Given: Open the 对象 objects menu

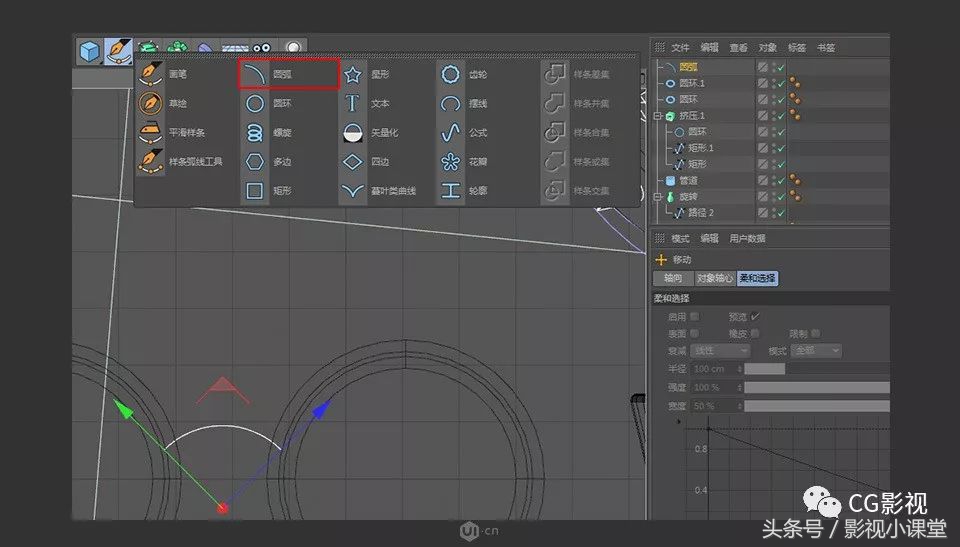Looking at the screenshot, I should (x=768, y=48).
